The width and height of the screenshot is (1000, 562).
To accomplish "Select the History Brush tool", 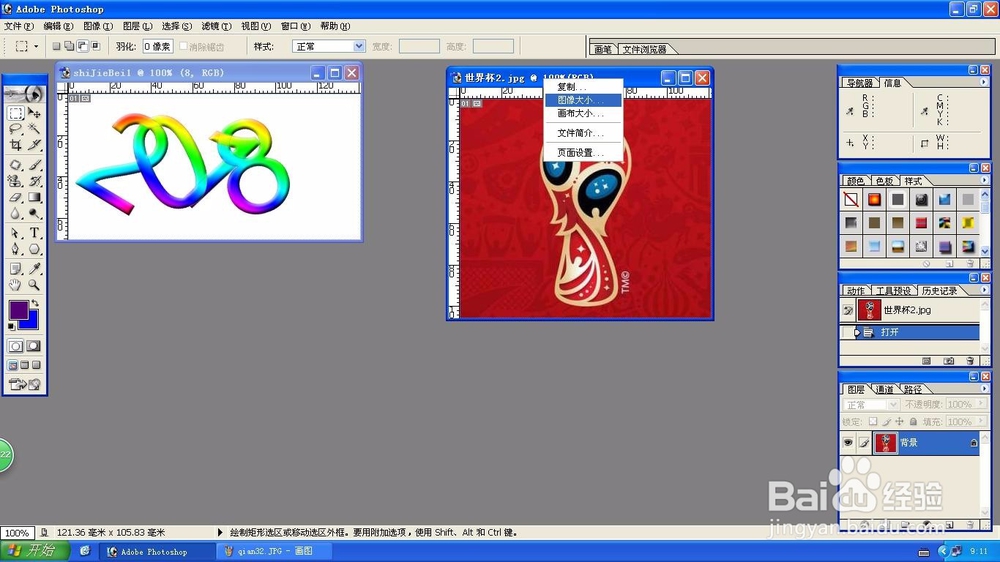I will point(34,181).
